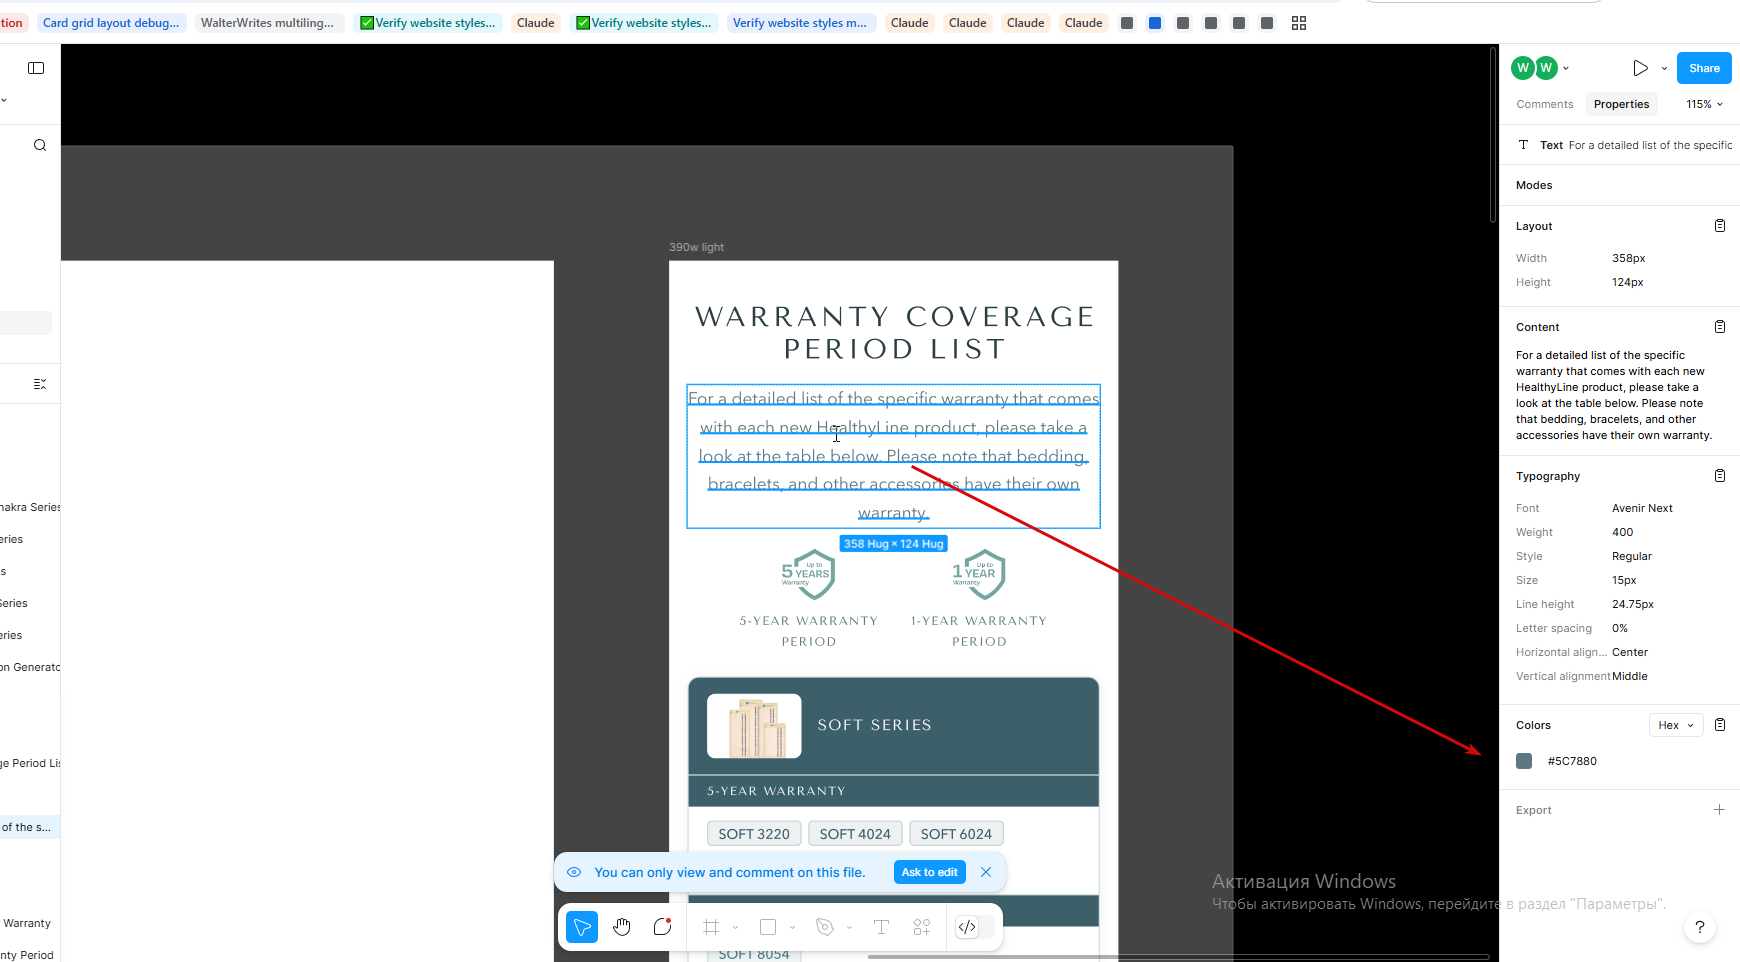1740x962 pixels.
Task: Click the eye icon in view-only banner
Action: point(574,872)
